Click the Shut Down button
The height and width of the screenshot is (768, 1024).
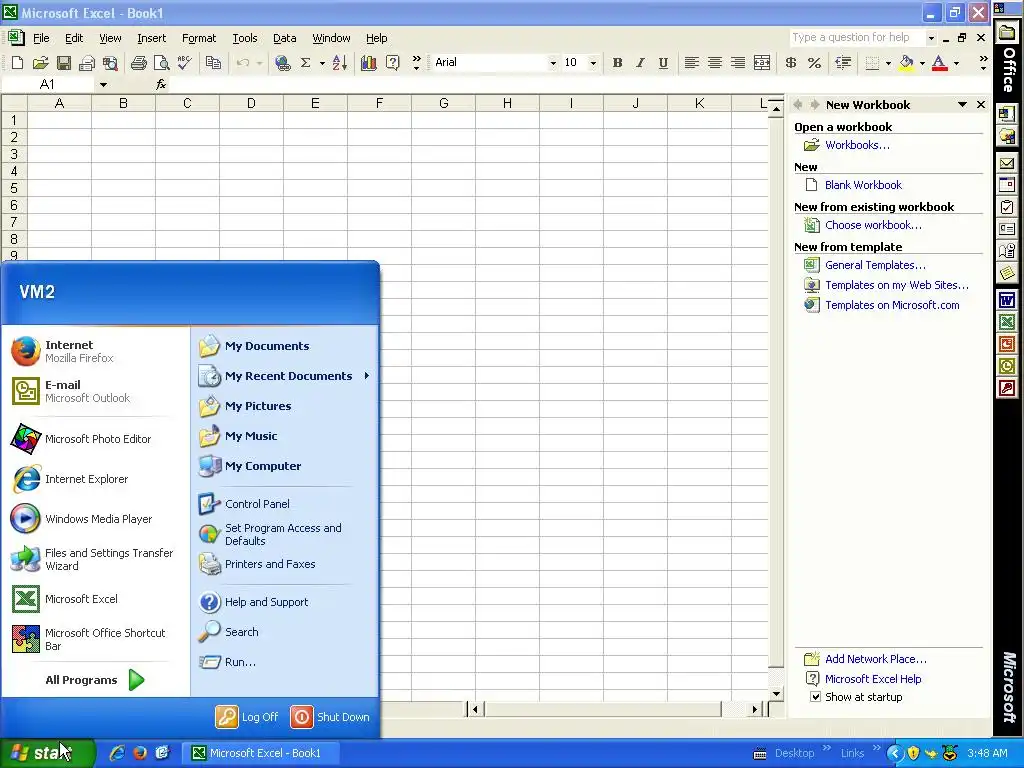(x=330, y=716)
